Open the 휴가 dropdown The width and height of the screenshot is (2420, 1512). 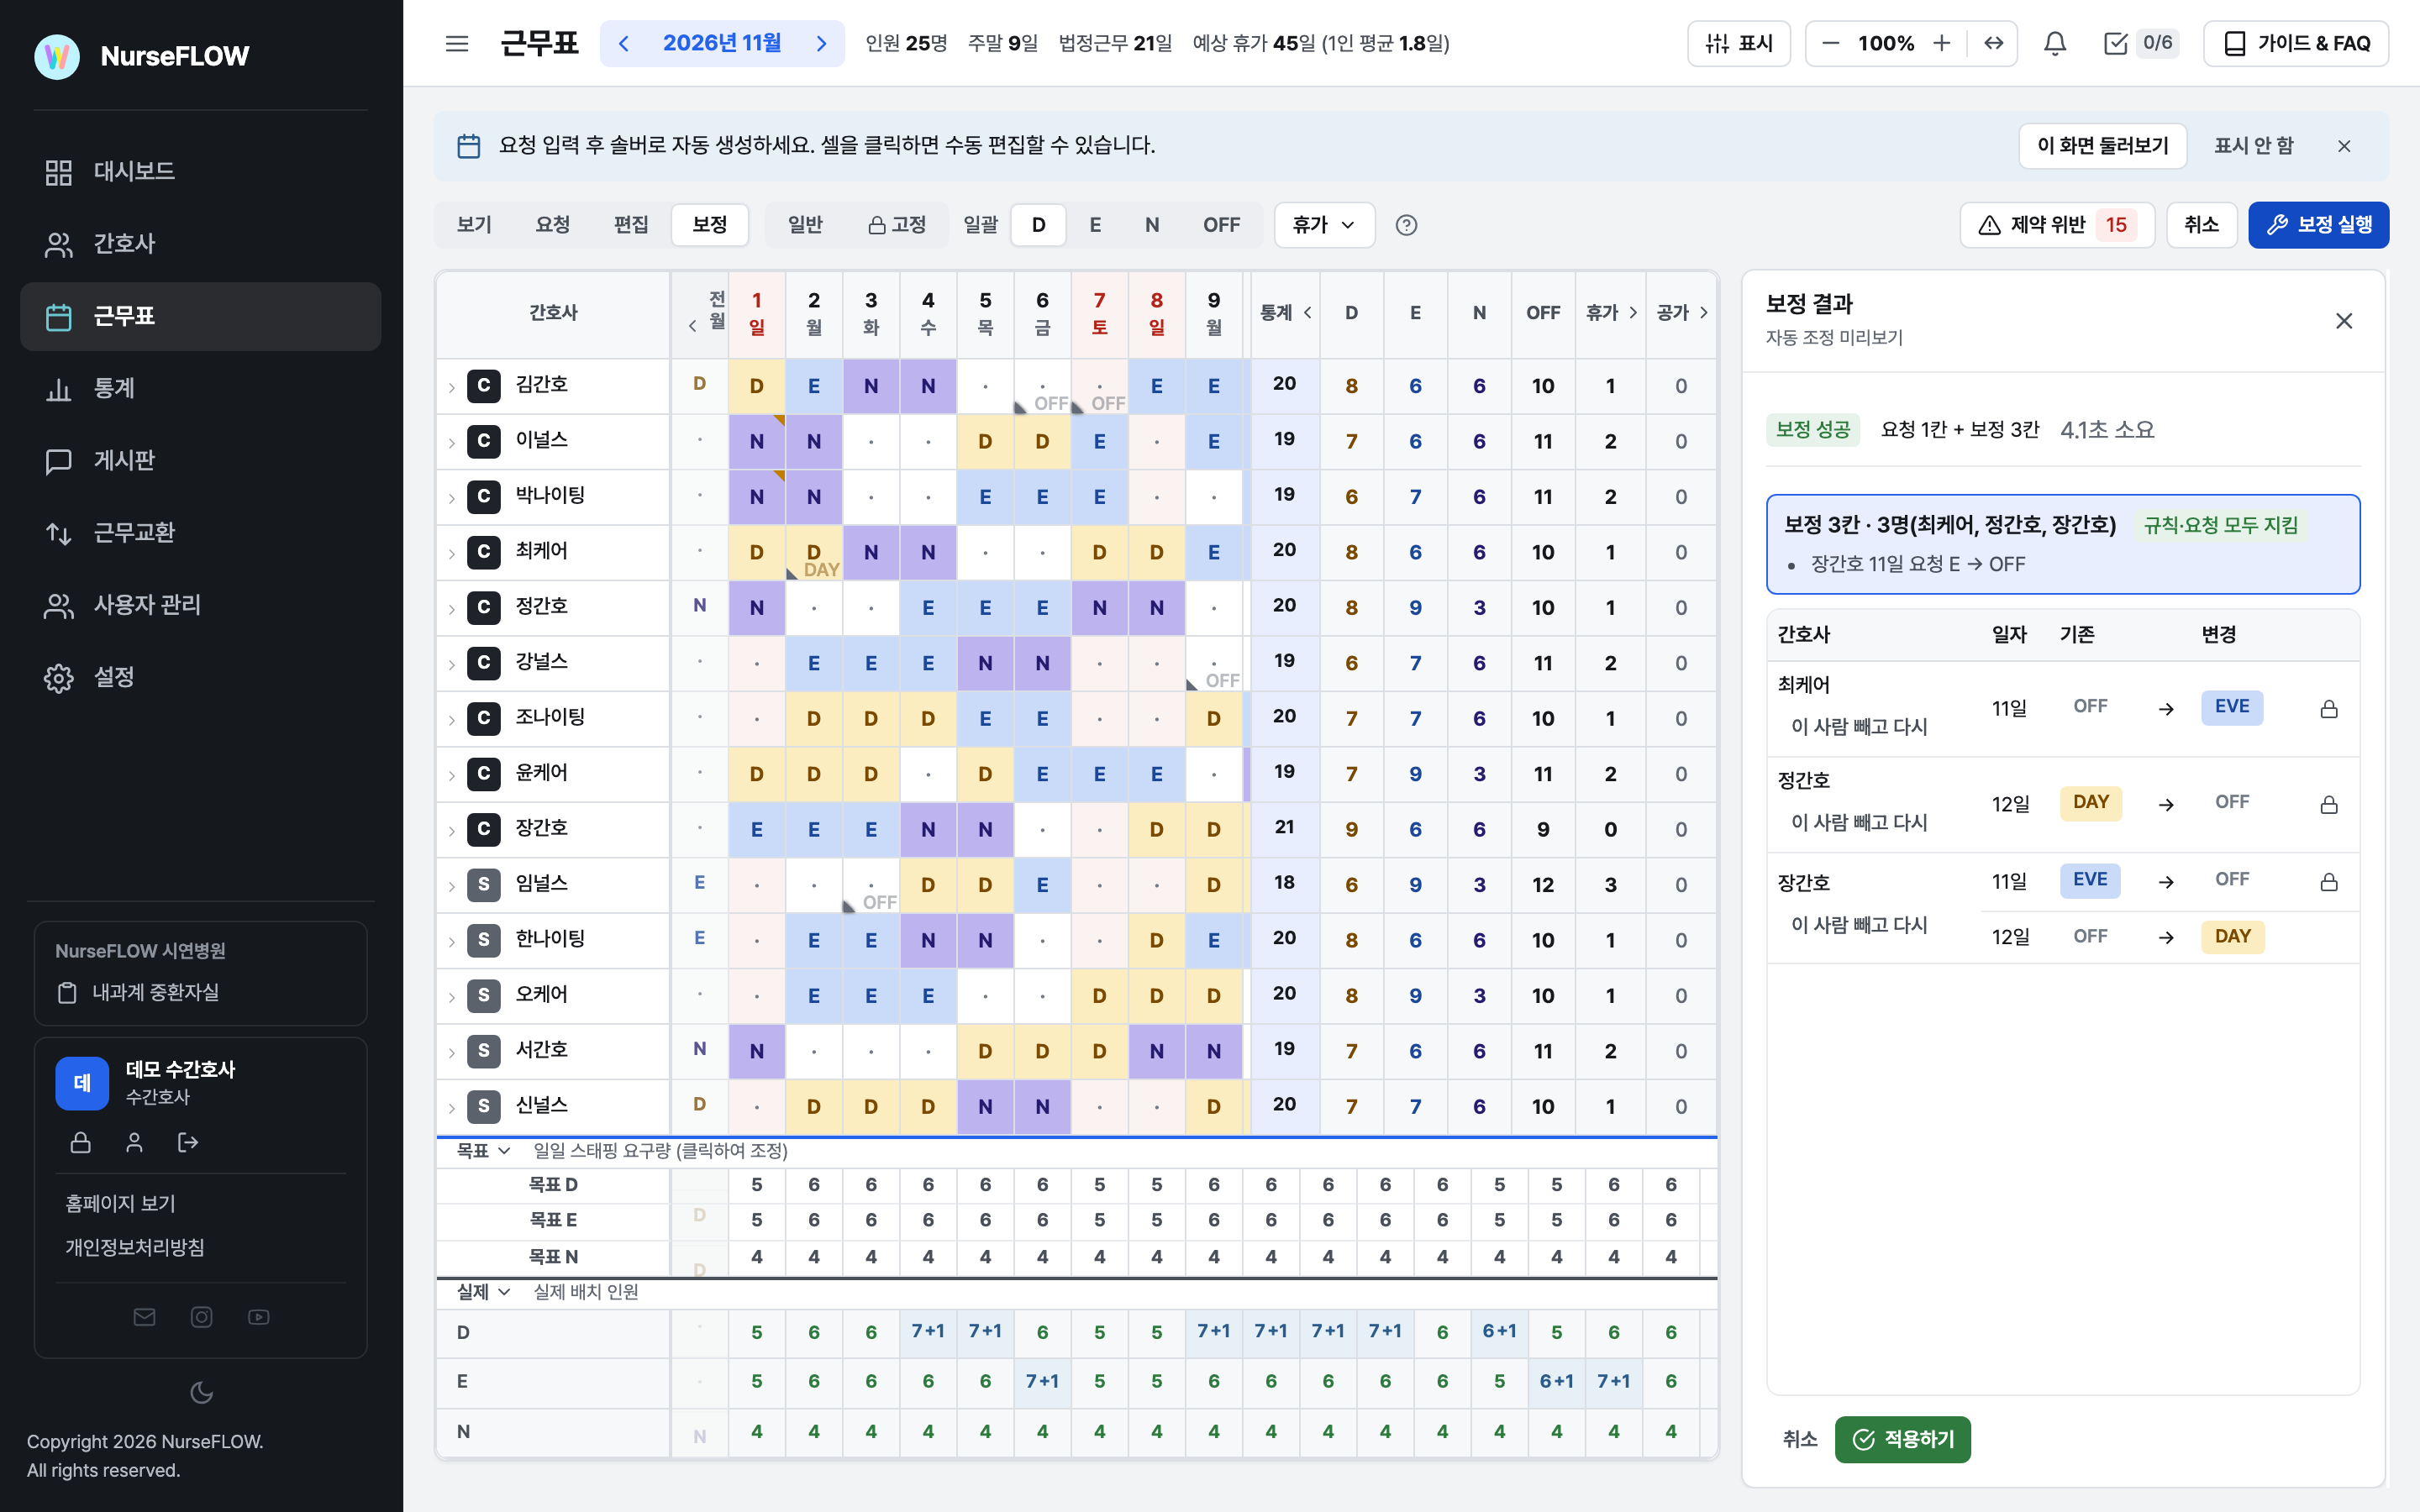click(1324, 225)
